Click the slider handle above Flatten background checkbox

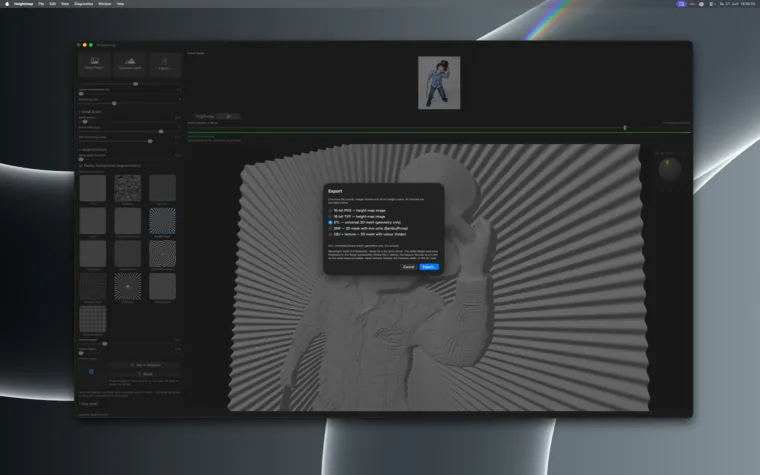[x=81, y=159]
